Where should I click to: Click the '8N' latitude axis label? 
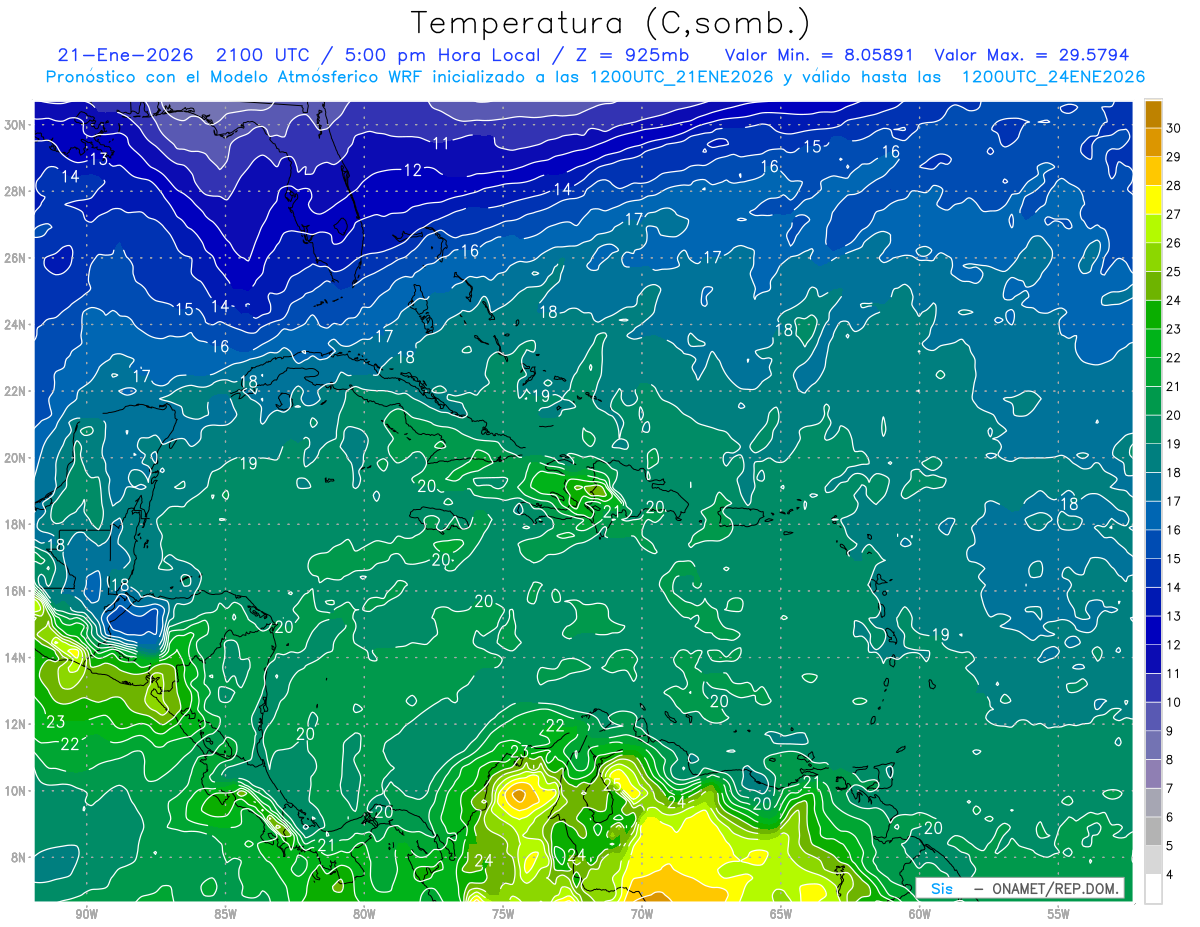click(x=19, y=857)
